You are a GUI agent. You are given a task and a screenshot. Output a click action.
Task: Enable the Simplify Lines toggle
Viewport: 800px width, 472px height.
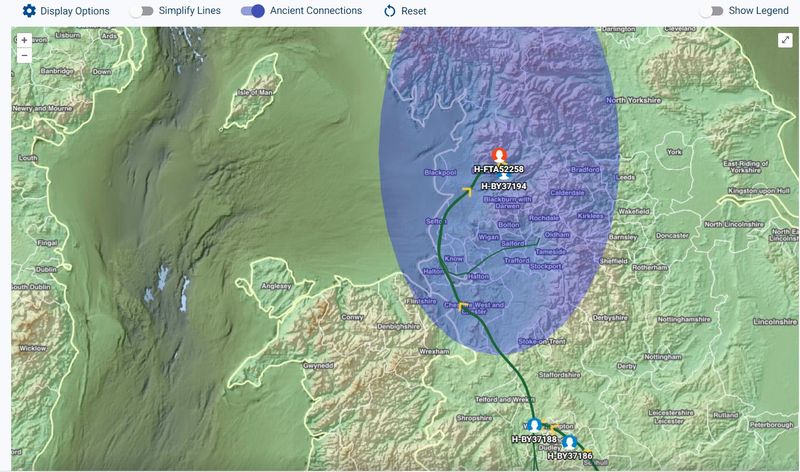pos(146,11)
